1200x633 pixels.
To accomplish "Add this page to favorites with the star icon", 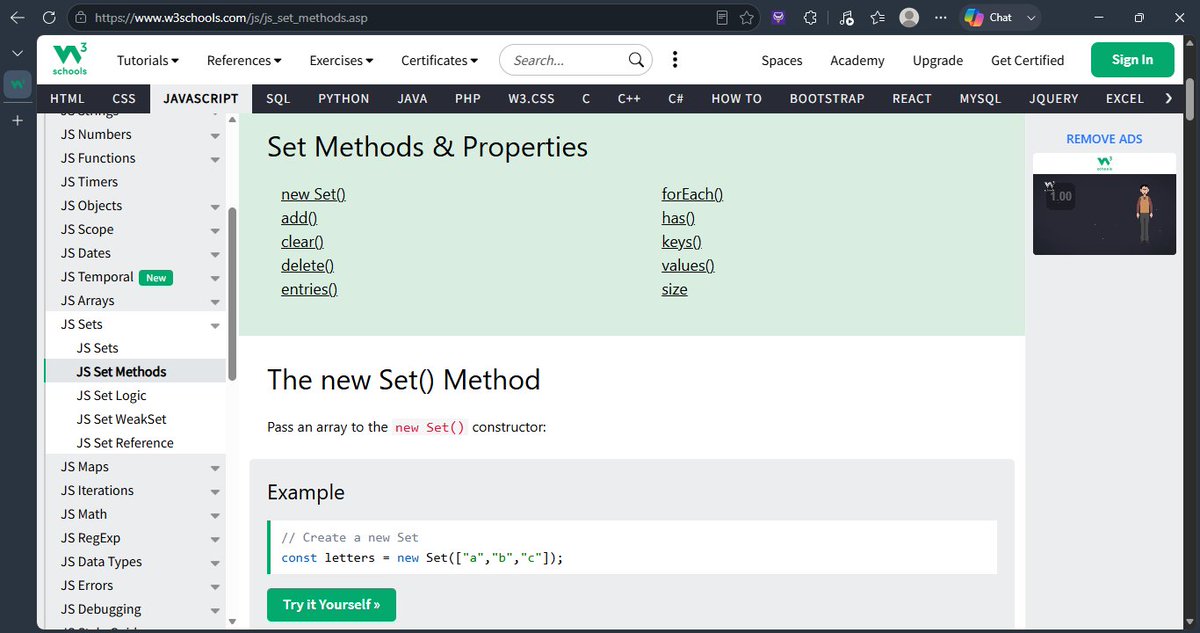I will click(x=747, y=18).
